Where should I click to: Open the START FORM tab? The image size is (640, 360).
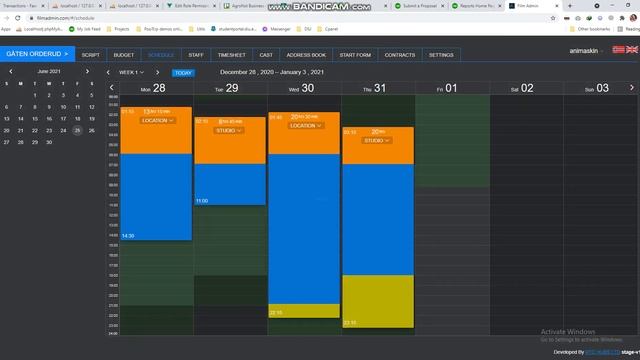[355, 55]
